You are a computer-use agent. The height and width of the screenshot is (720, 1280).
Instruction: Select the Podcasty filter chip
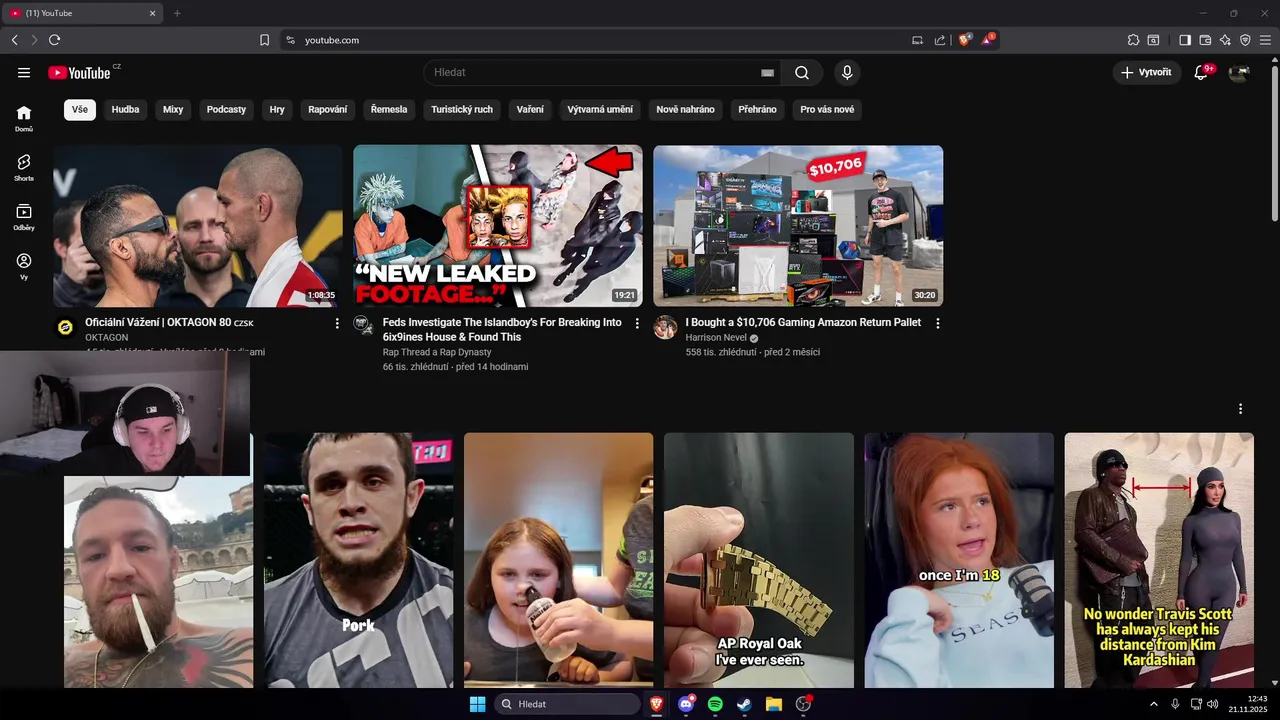(x=226, y=109)
